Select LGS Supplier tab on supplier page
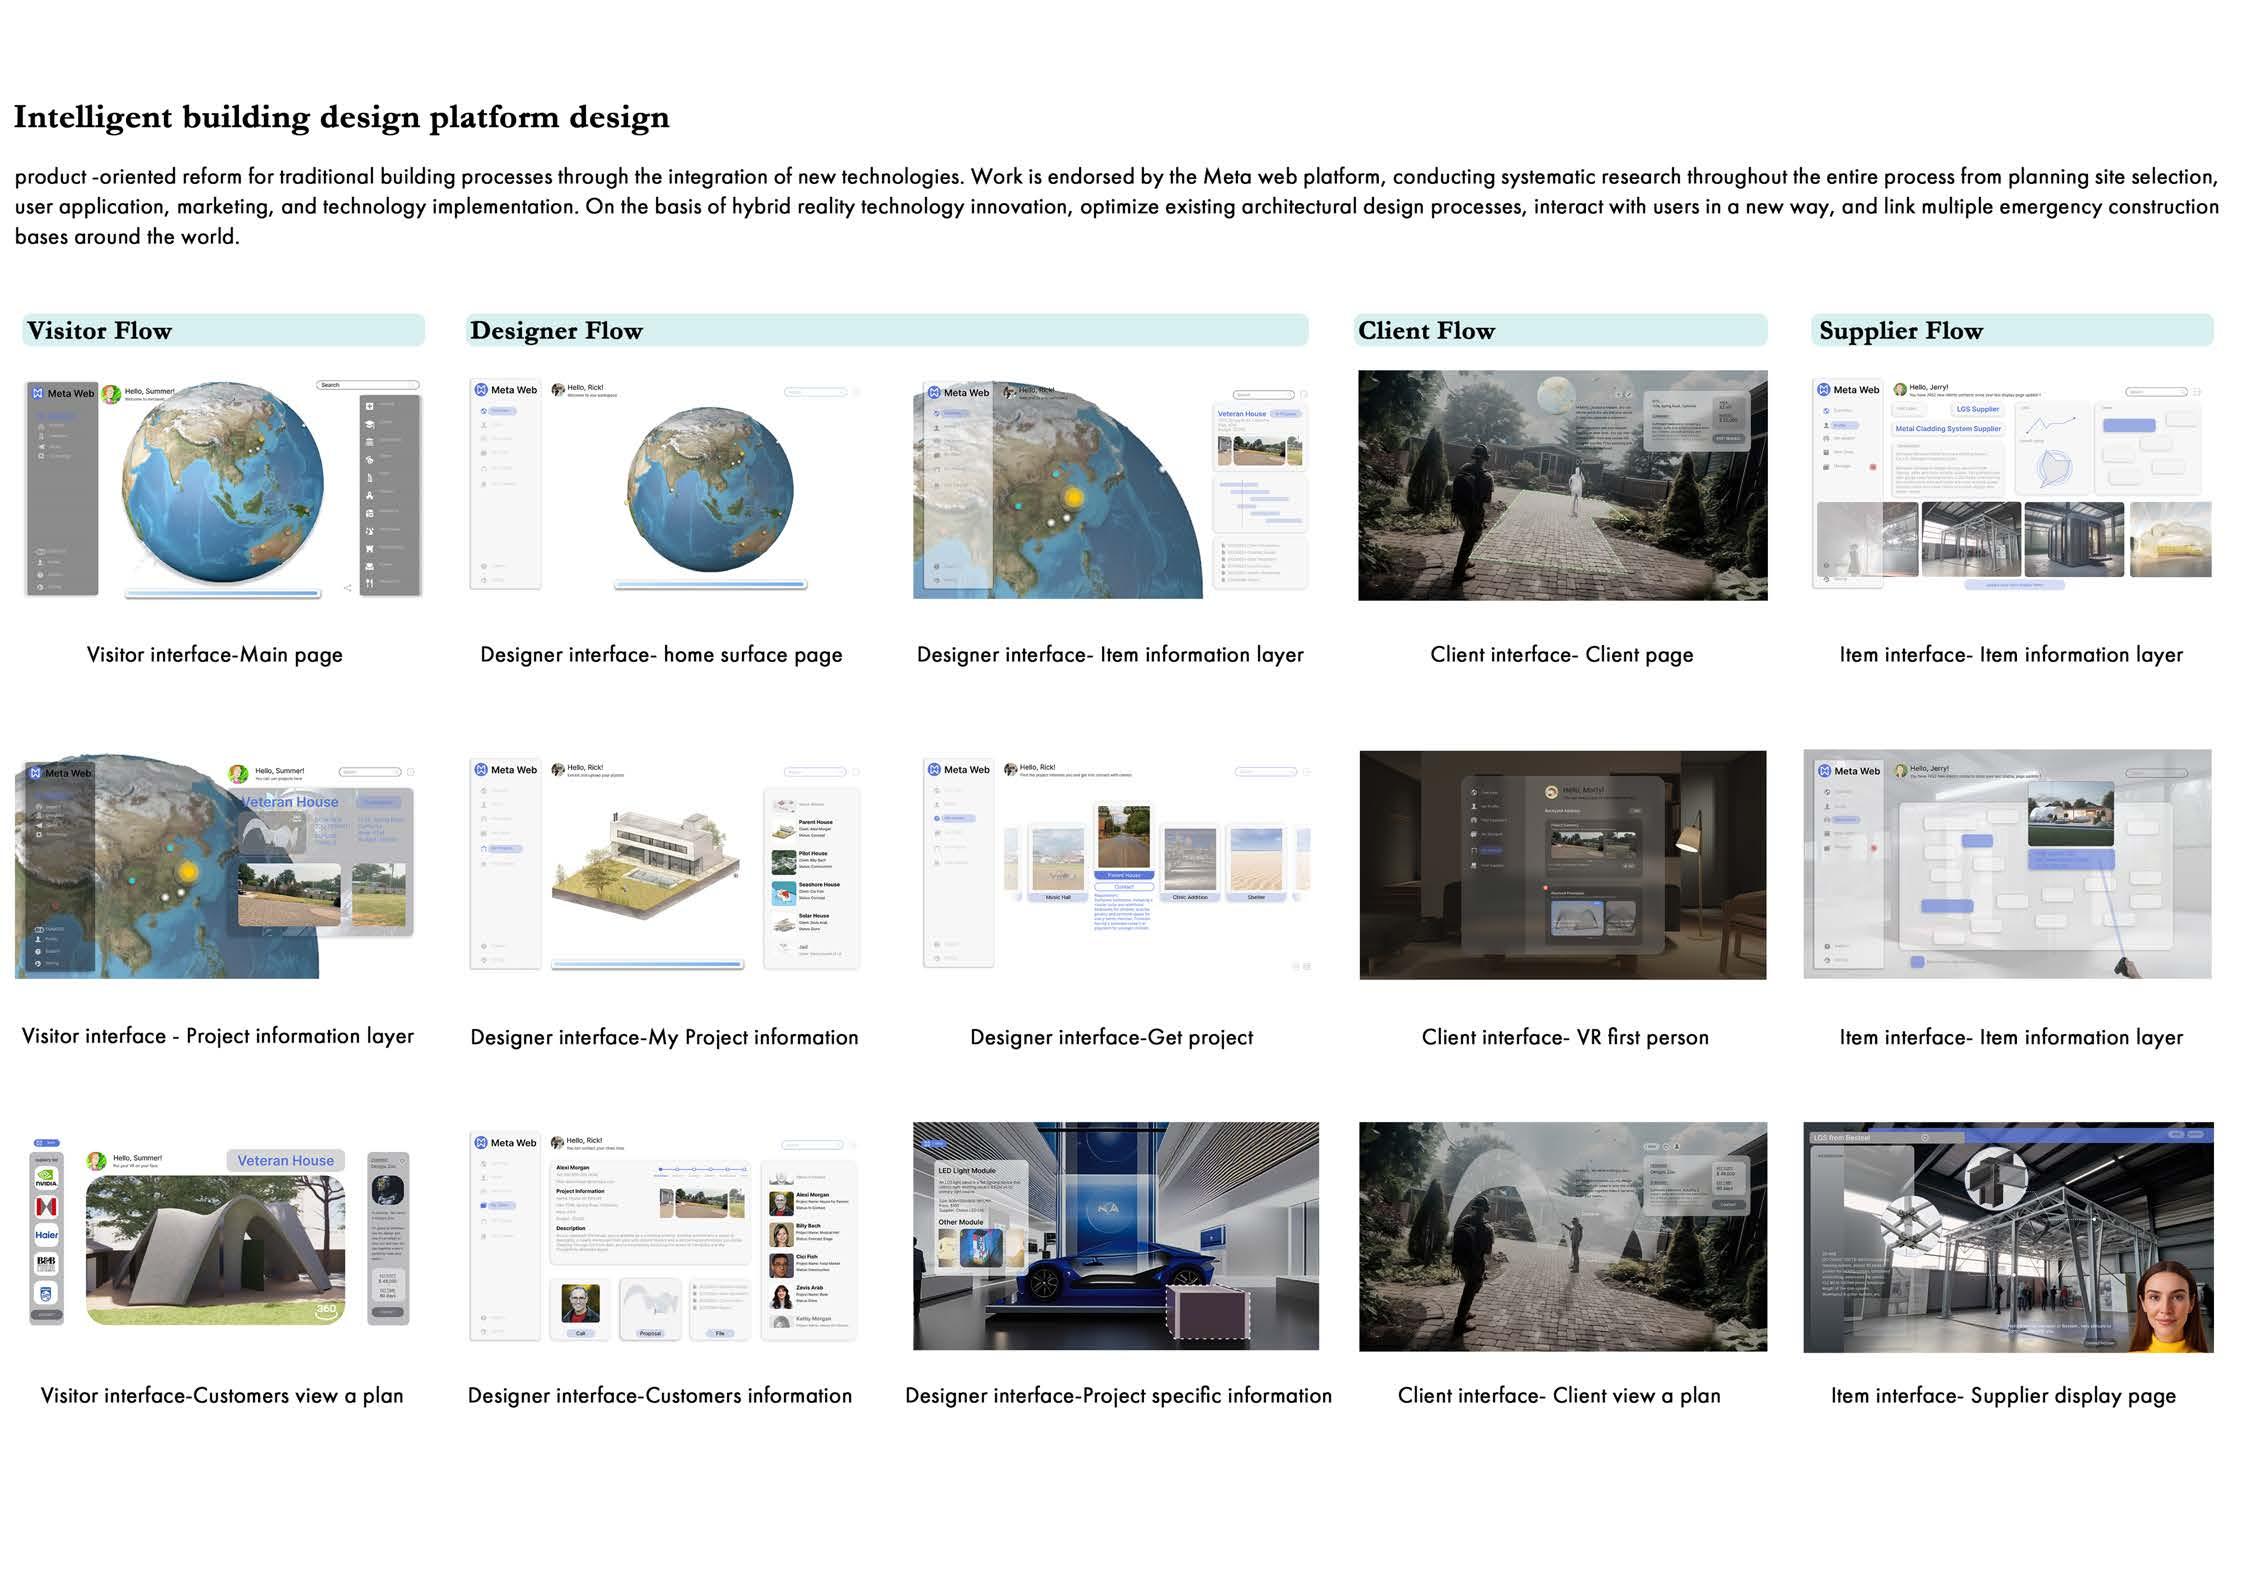 pos(1977,409)
